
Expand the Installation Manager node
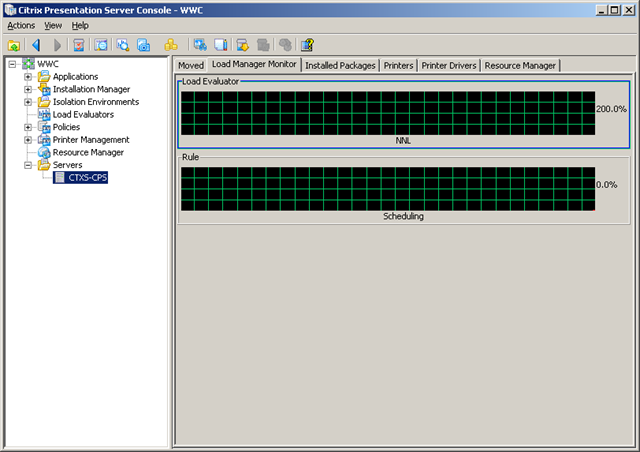click(28, 90)
